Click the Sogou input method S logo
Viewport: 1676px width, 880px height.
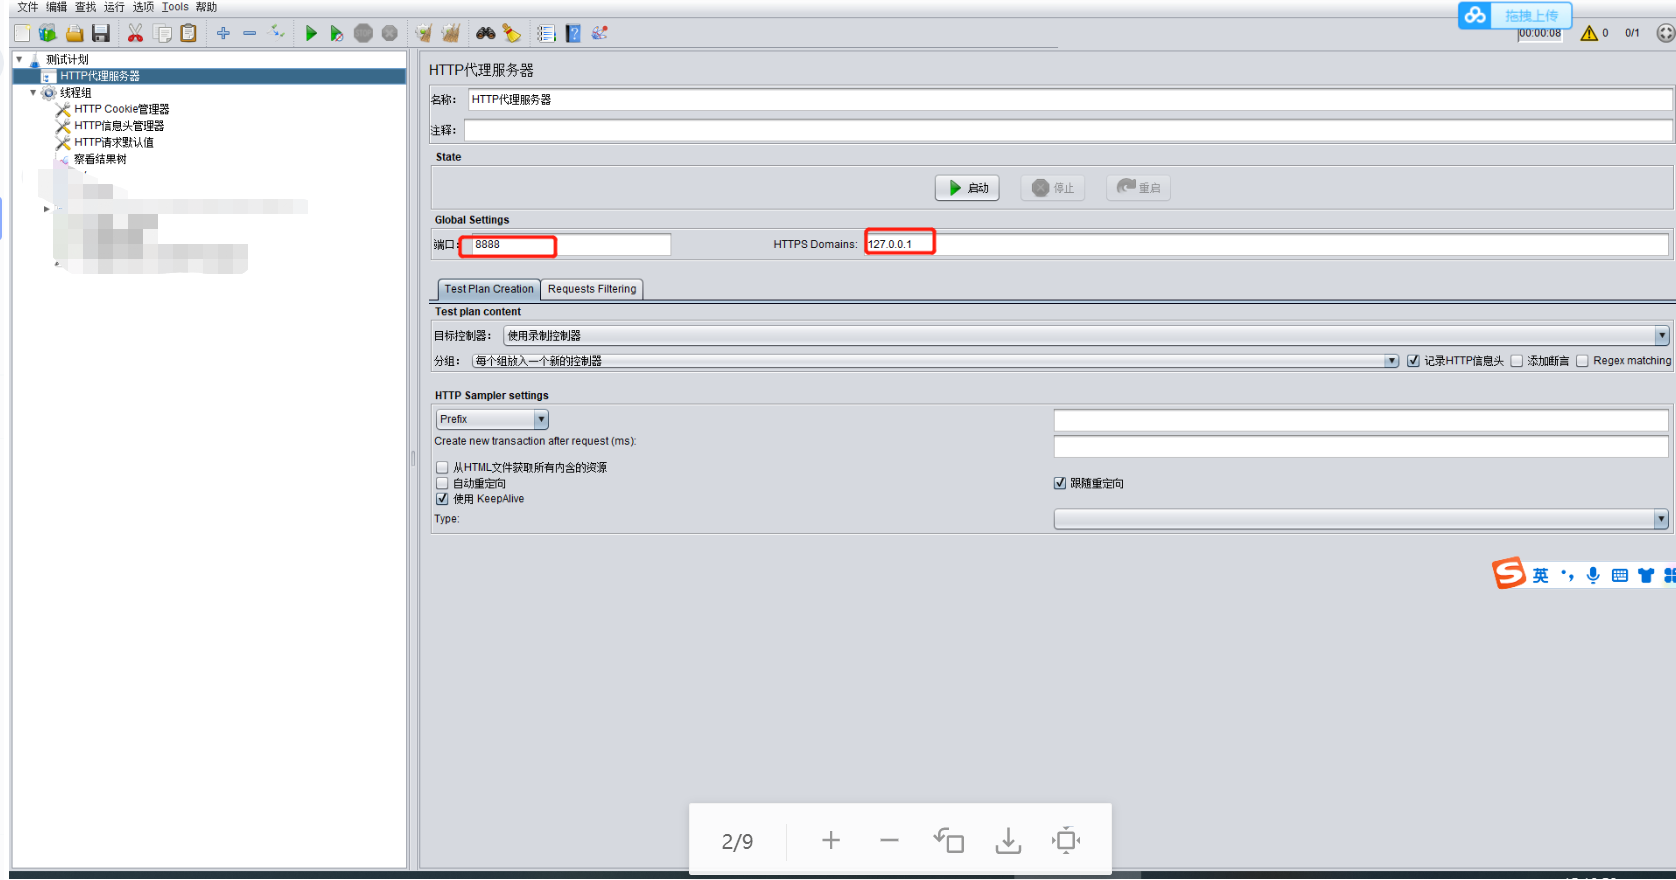click(1508, 574)
